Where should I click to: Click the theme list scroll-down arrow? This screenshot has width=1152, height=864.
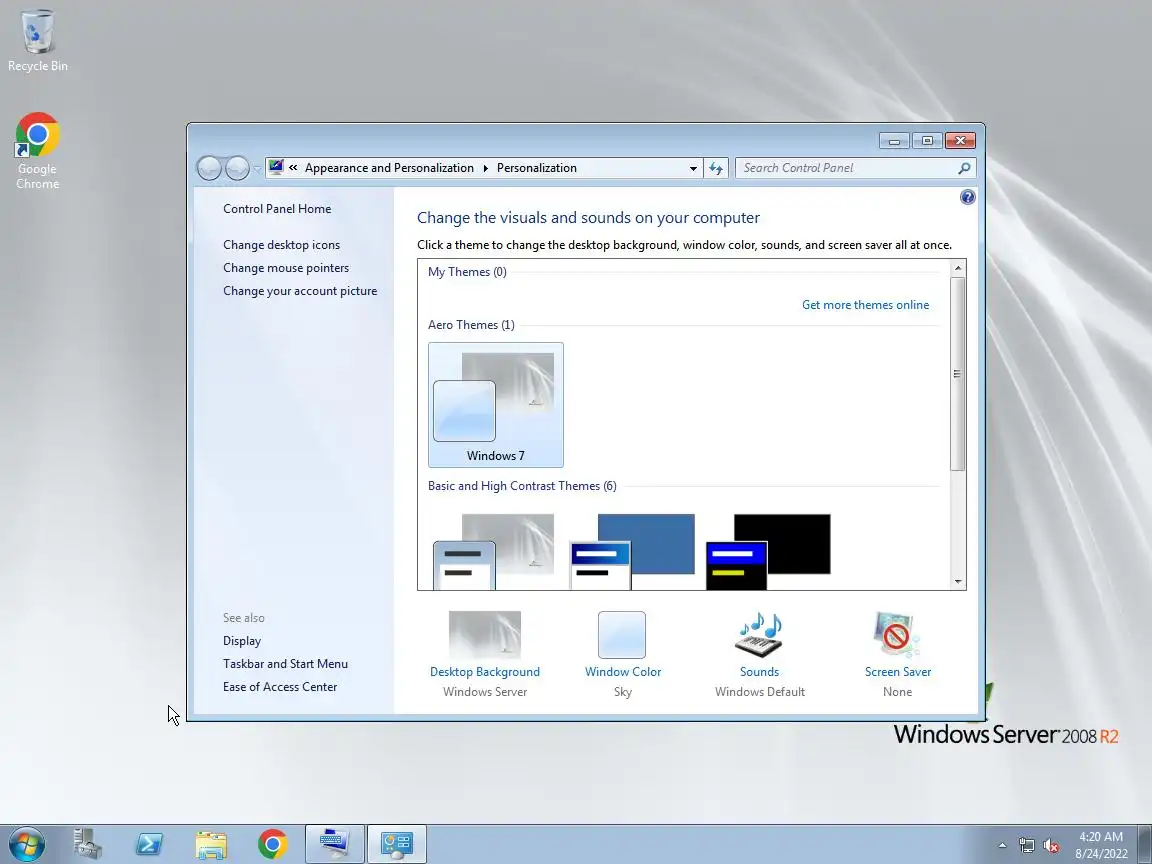[957, 582]
